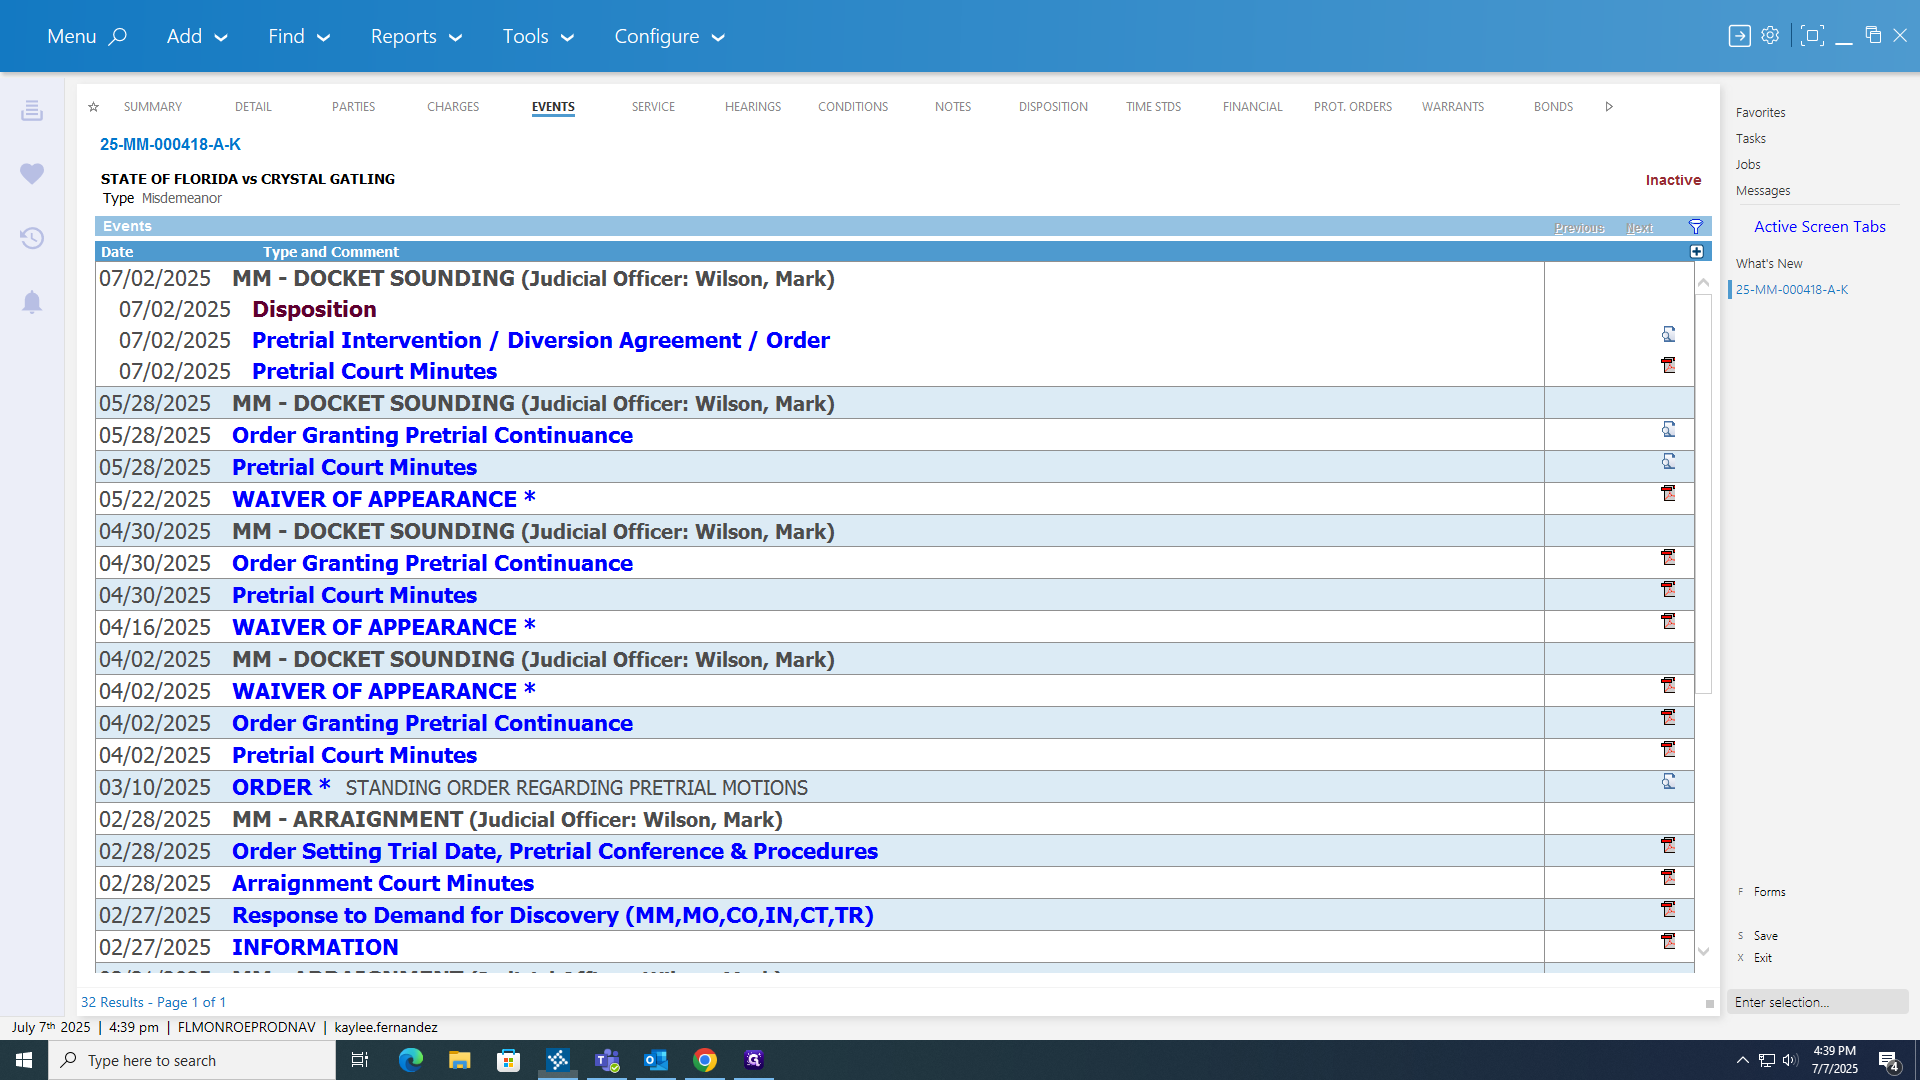
Task: Open PDF icon for Arraignment Court Minutes
Action: coord(1668,877)
